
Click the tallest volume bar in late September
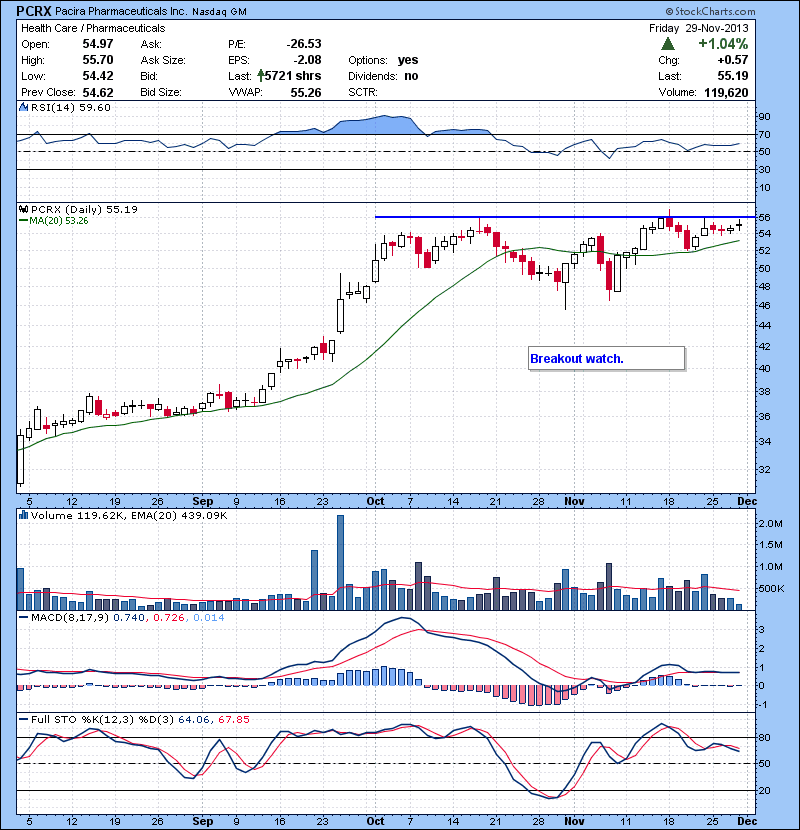[340, 563]
